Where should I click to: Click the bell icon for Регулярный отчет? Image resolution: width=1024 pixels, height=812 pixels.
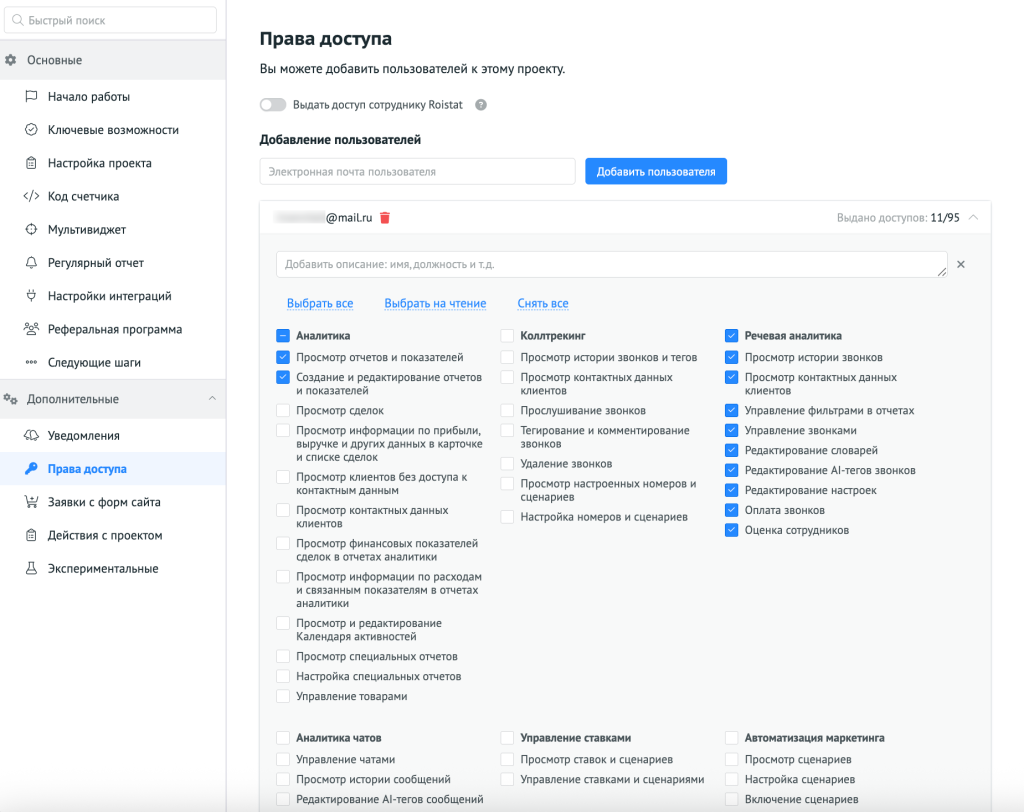[x=31, y=263]
